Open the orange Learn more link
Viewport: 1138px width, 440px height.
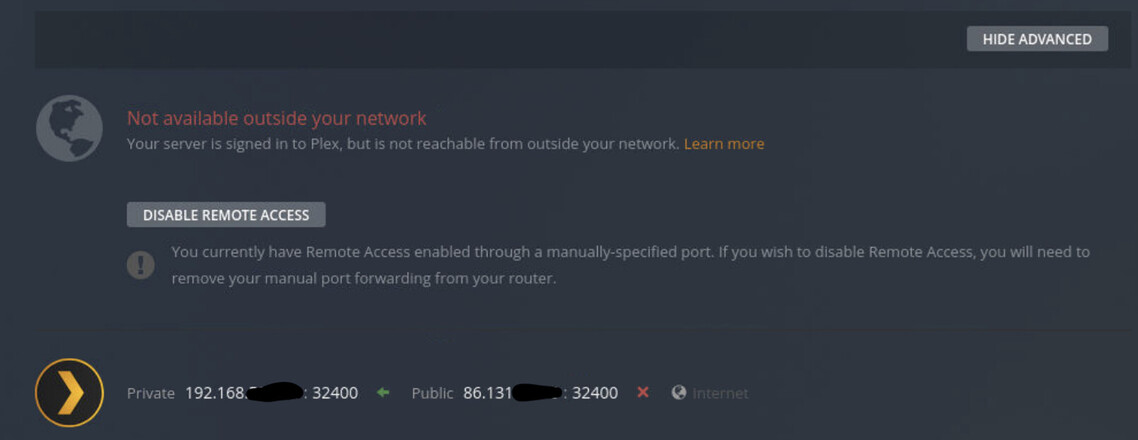(x=724, y=144)
